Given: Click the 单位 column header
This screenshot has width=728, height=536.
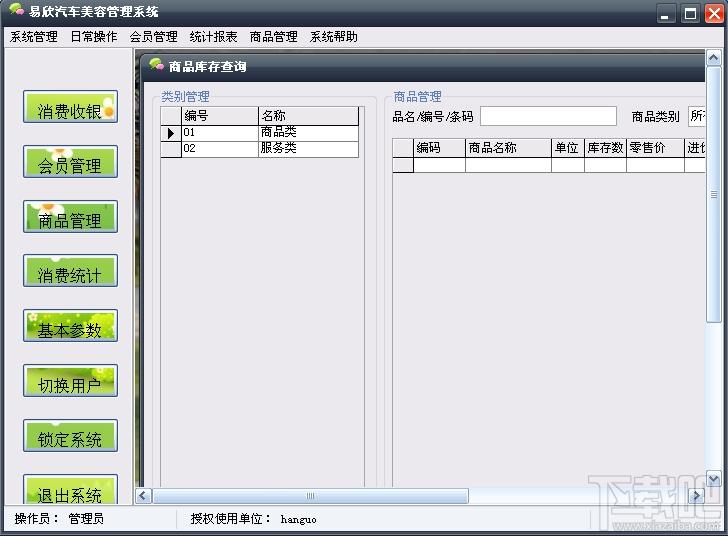Looking at the screenshot, I should [x=568, y=148].
